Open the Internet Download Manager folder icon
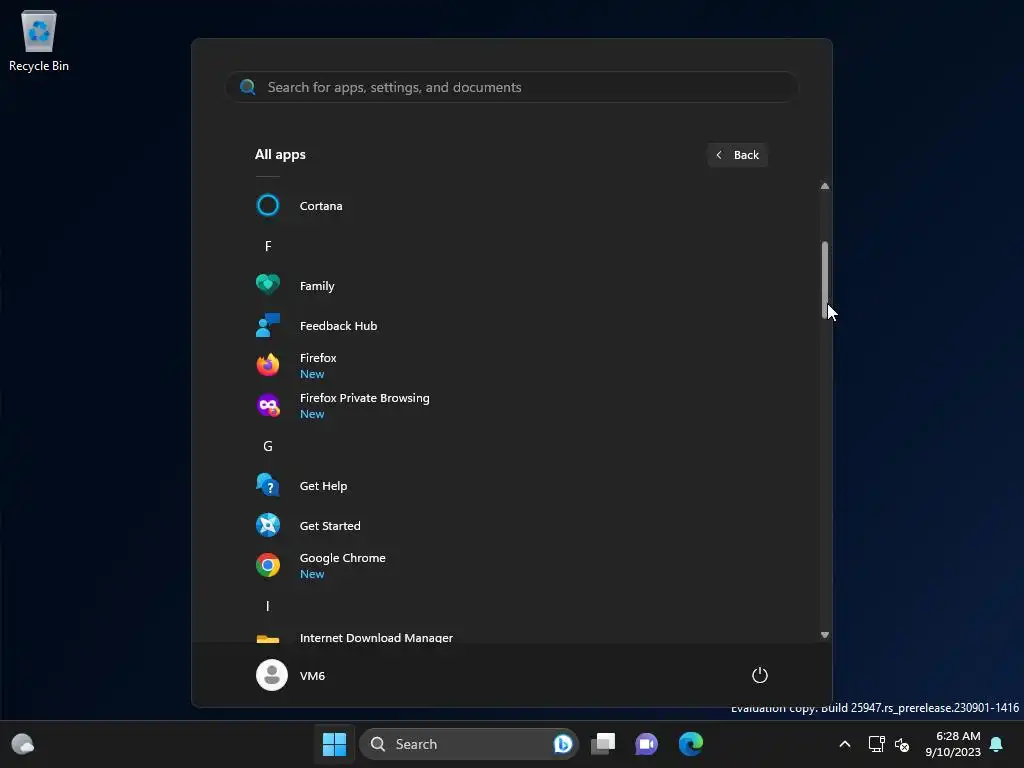This screenshot has width=1024, height=768. tap(268, 638)
